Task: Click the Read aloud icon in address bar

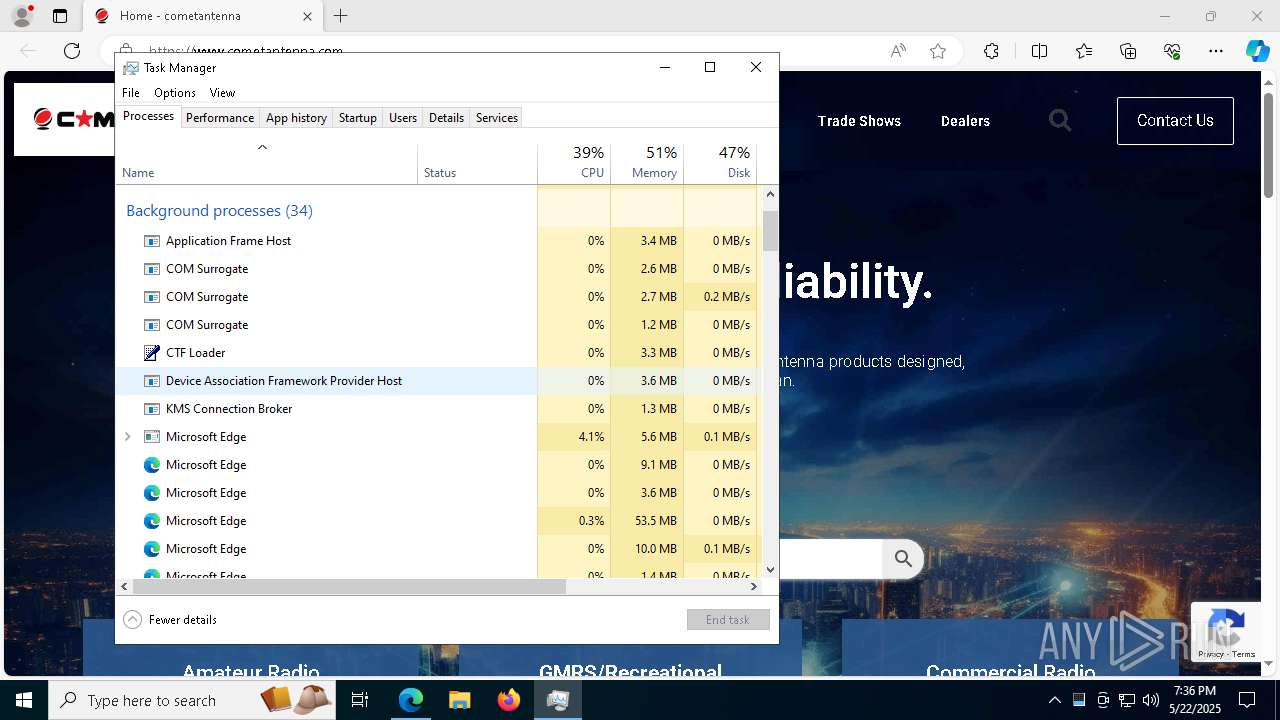Action: [898, 51]
